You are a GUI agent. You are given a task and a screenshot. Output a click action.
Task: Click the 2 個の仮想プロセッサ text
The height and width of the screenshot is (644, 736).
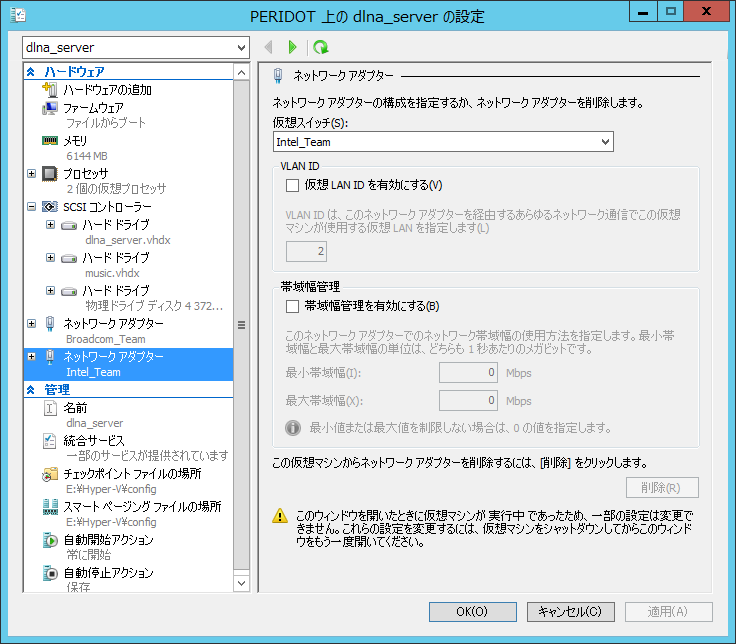pyautogui.click(x=116, y=189)
